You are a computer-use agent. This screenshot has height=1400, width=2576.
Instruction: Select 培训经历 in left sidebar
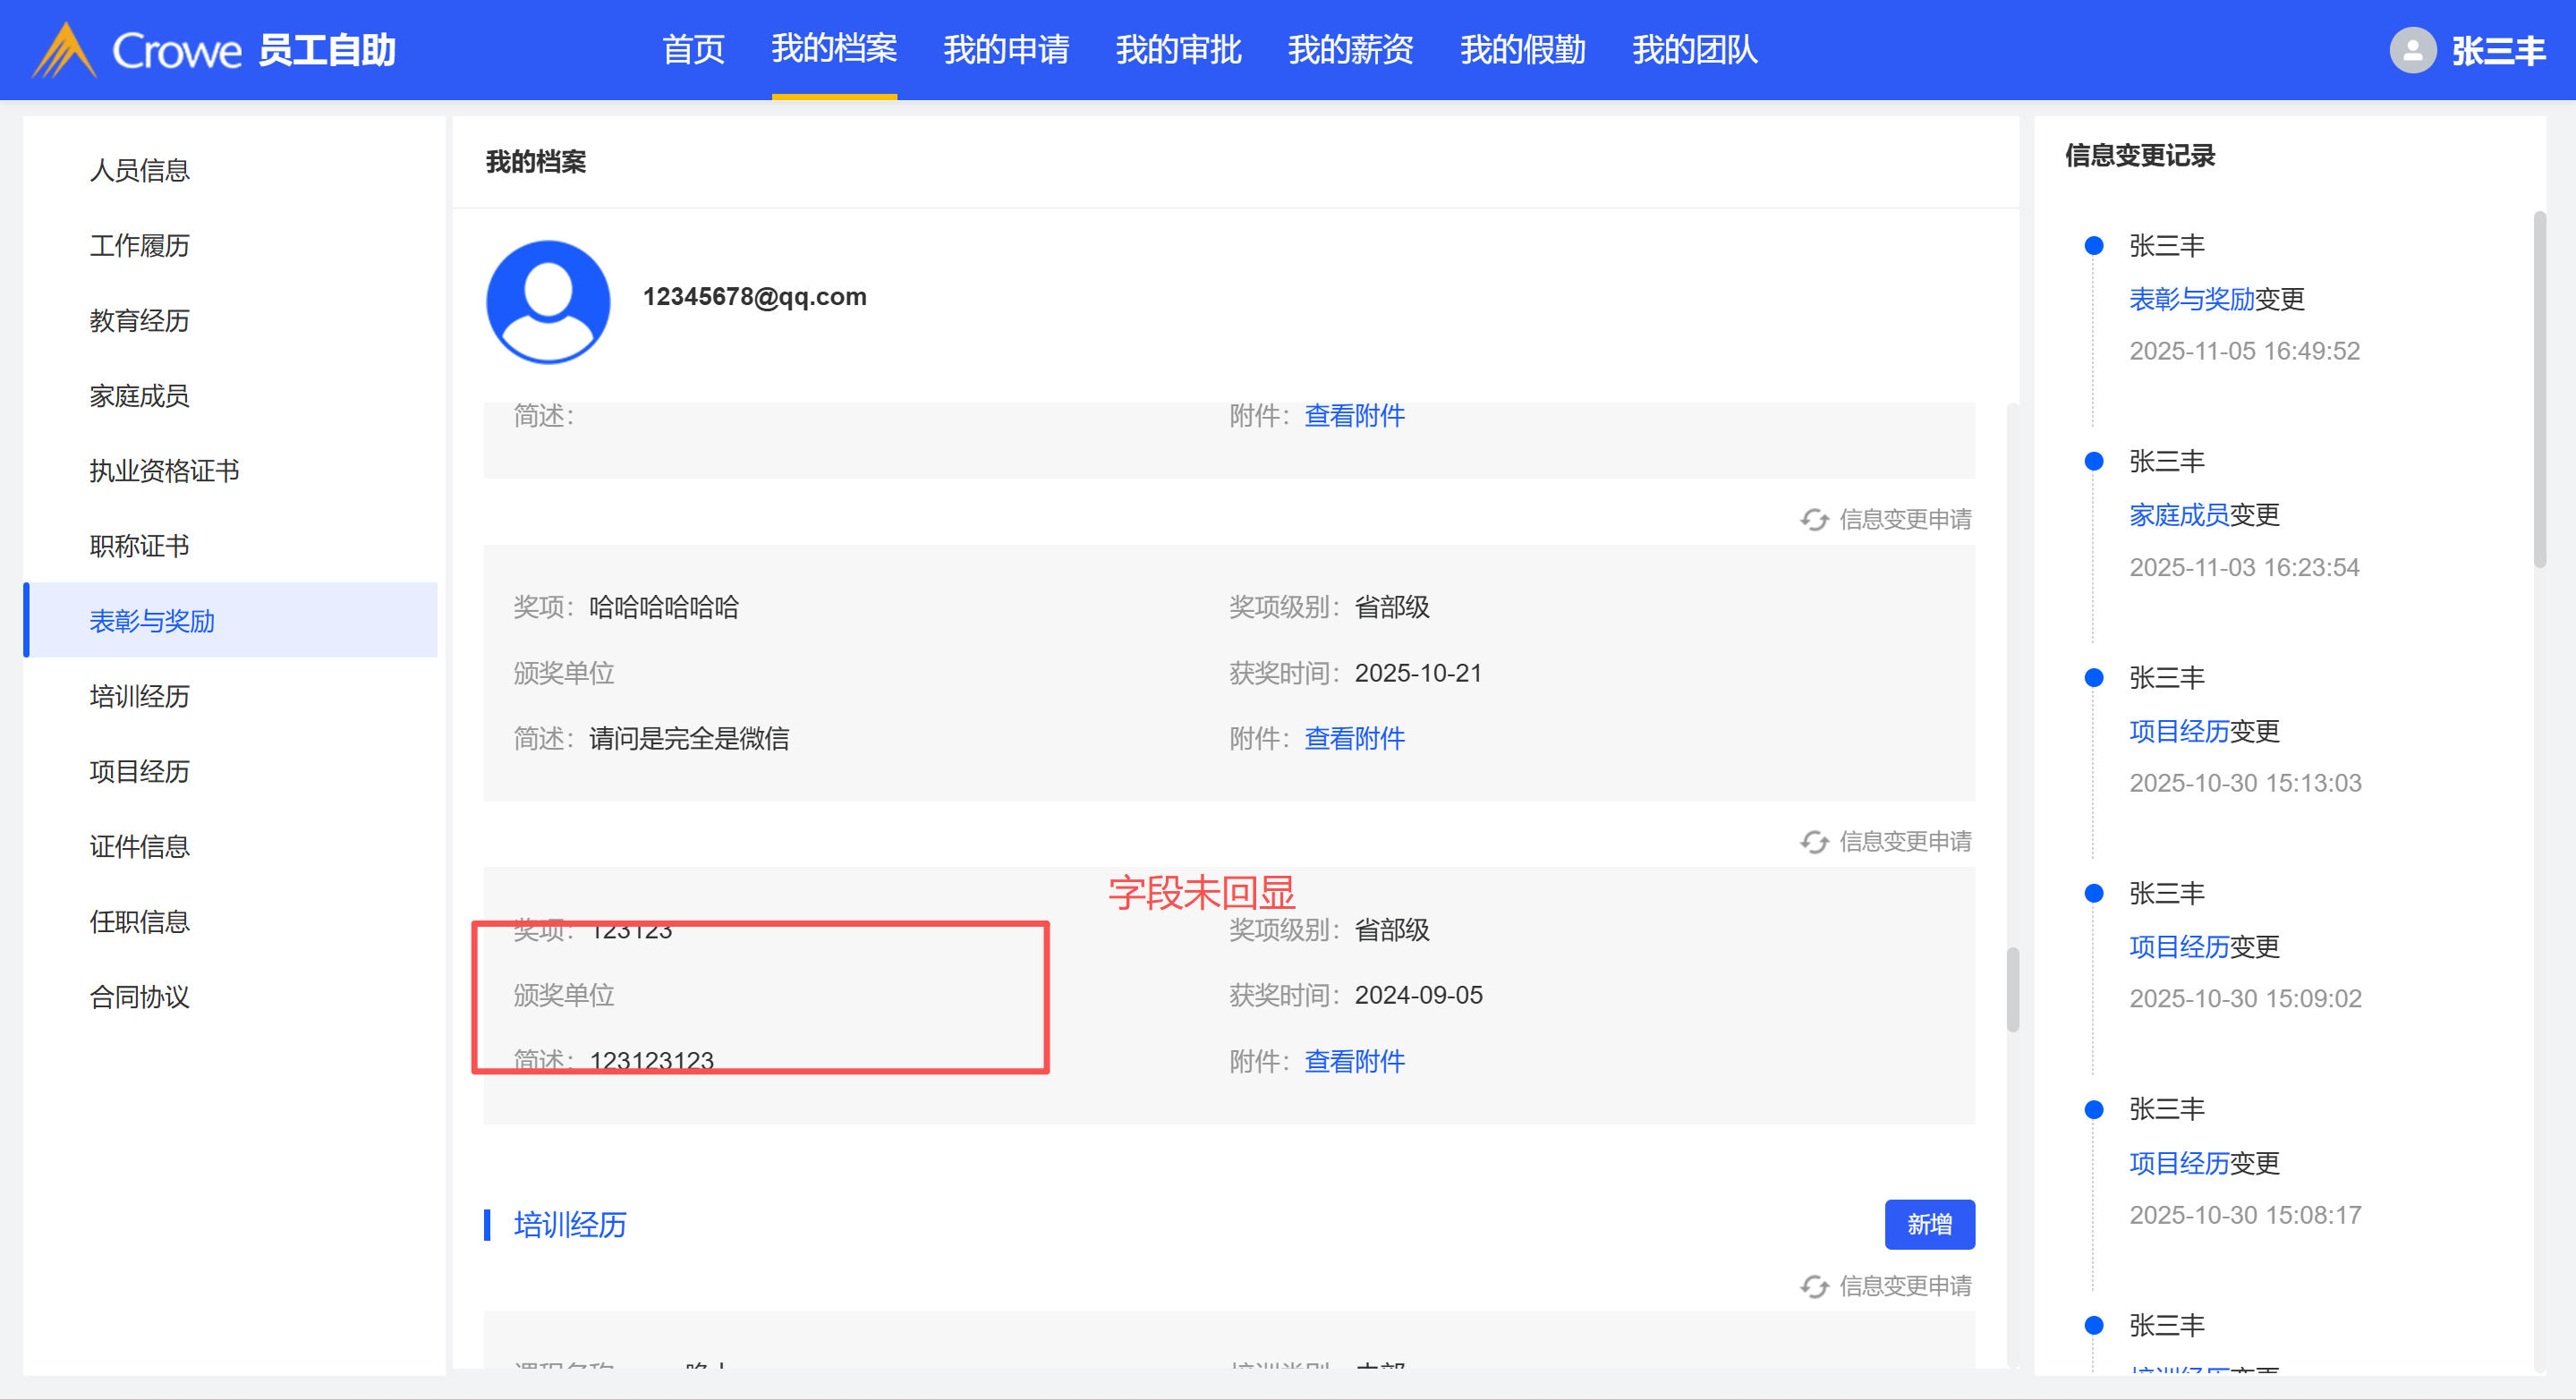tap(140, 696)
